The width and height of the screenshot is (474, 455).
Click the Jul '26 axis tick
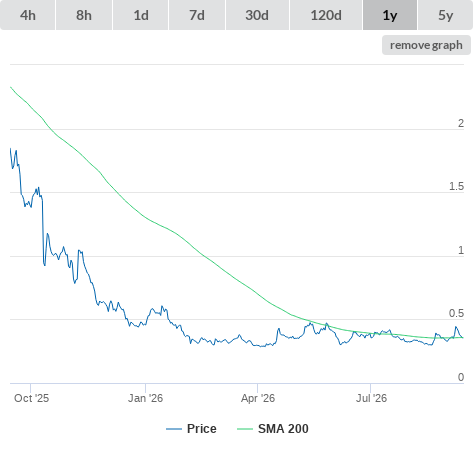click(x=371, y=398)
